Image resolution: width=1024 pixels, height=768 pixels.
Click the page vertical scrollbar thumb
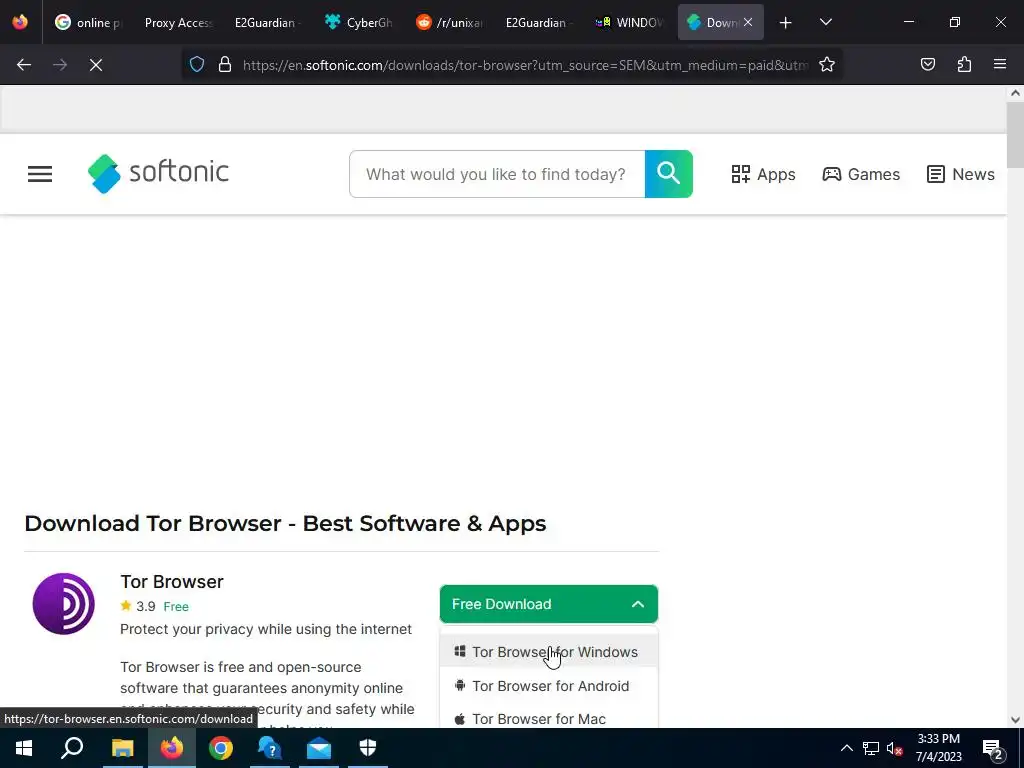point(1015,134)
